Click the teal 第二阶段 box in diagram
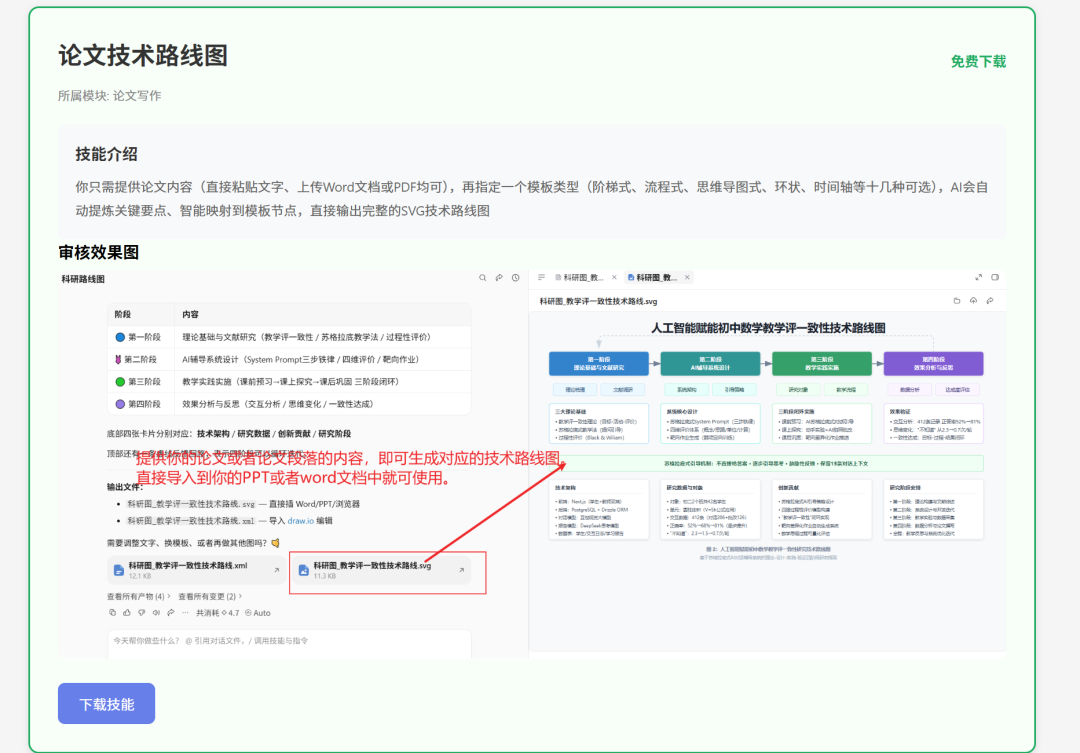 710,364
